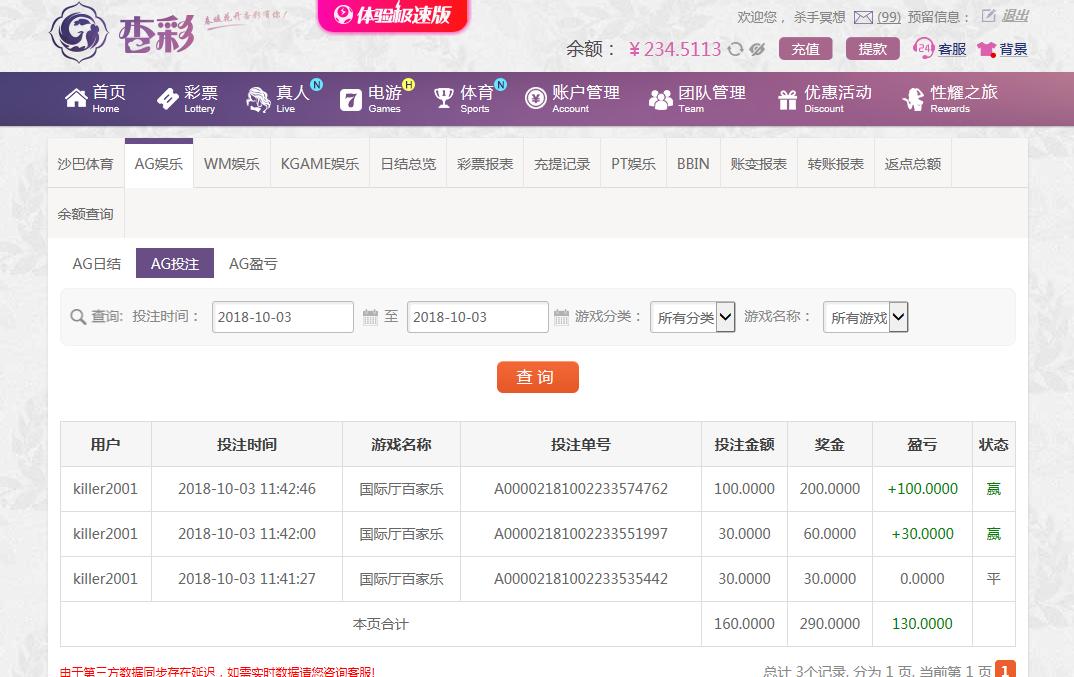Toggle balance visibility eye icon

pyautogui.click(x=757, y=49)
